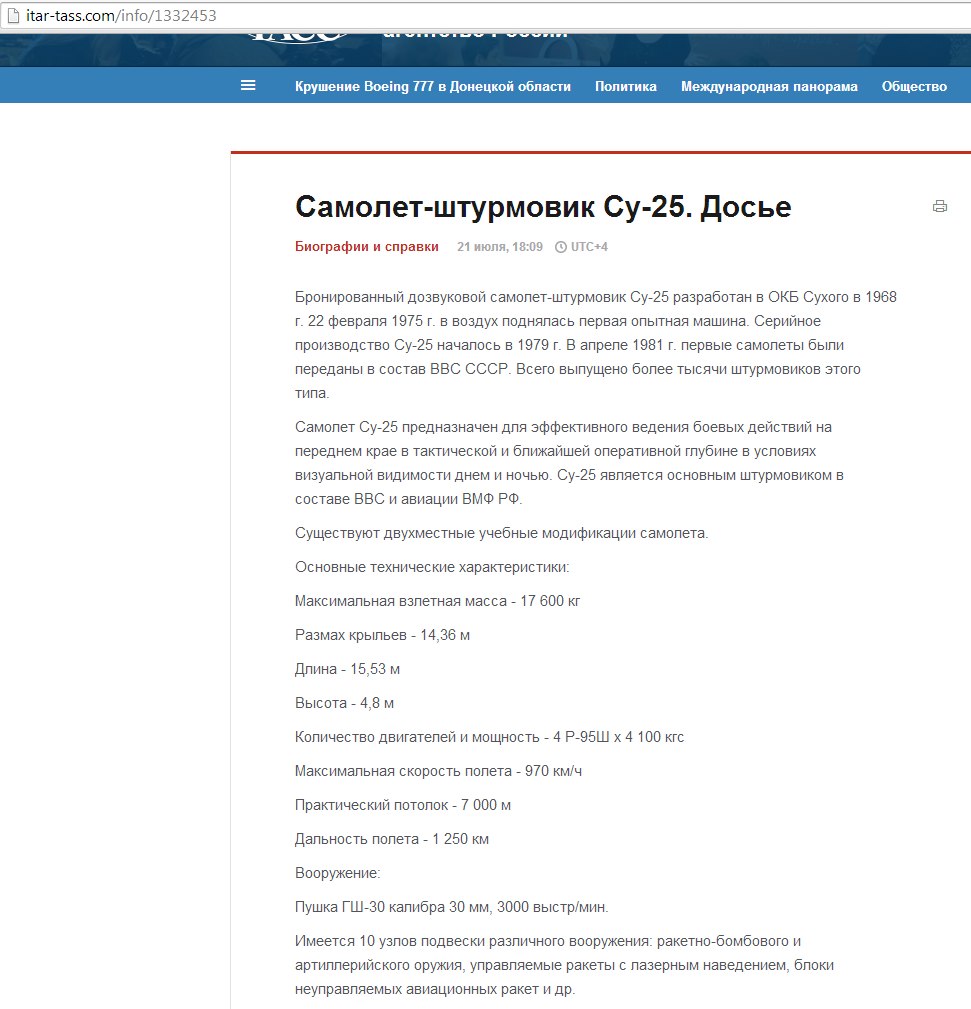Viewport: 971px width, 1009px height.
Task: Click the print article icon
Action: [939, 207]
